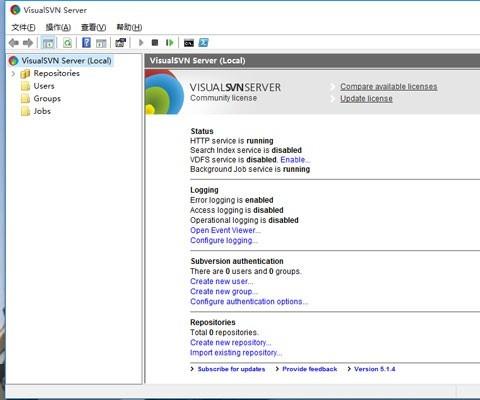This screenshot has width=480, height=400.
Task: Open the black Command Prompt toolbar icon
Action: click(x=189, y=43)
